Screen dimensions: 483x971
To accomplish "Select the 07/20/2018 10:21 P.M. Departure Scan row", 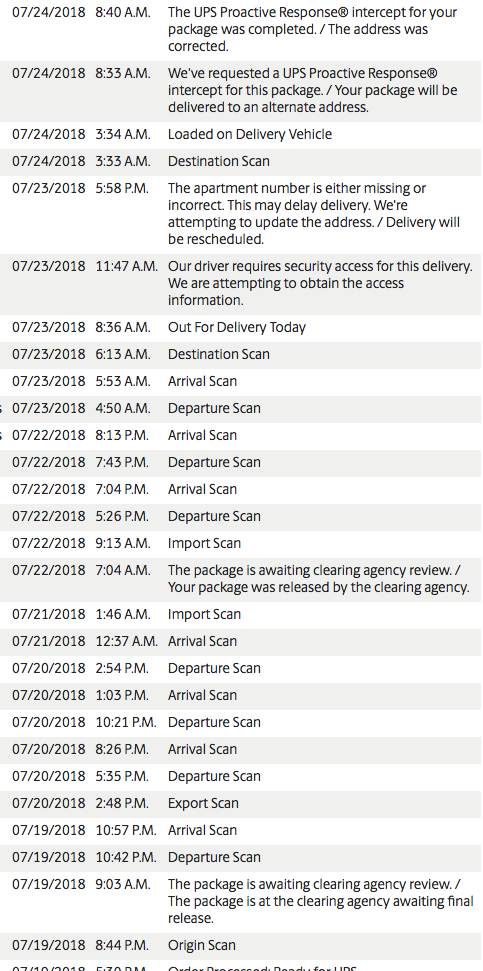I will click(242, 723).
